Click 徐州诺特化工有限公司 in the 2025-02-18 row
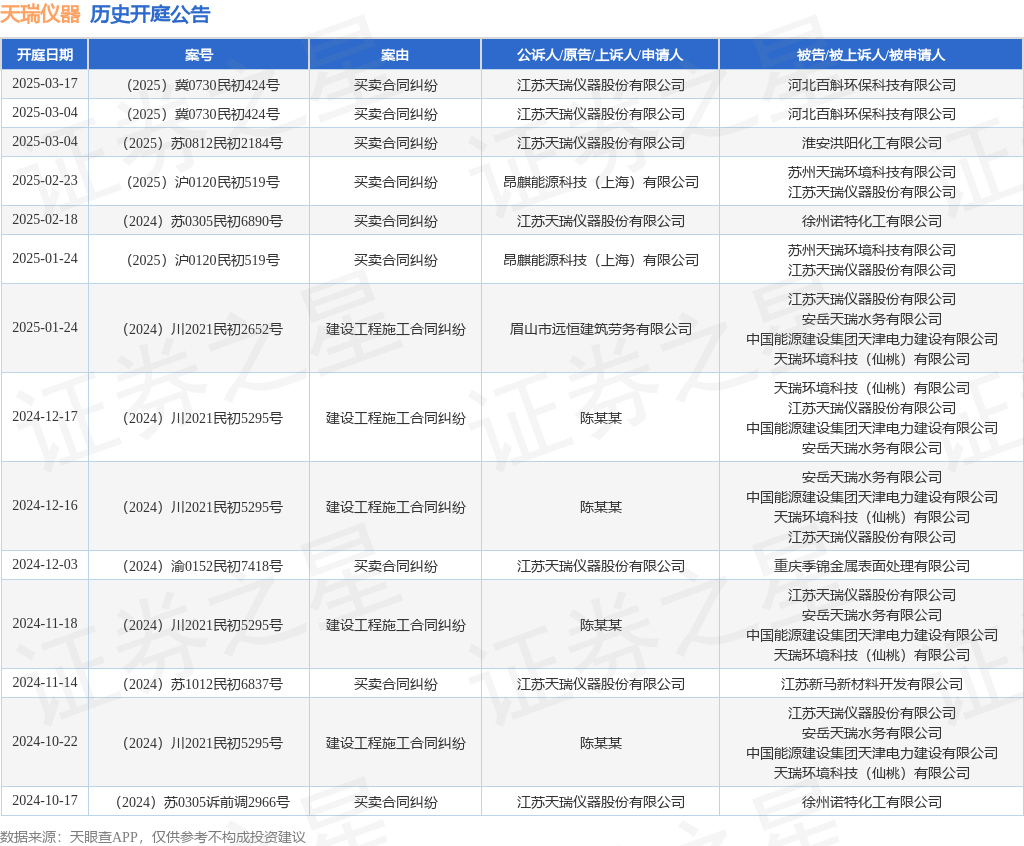The width and height of the screenshot is (1024, 846). pos(872,221)
